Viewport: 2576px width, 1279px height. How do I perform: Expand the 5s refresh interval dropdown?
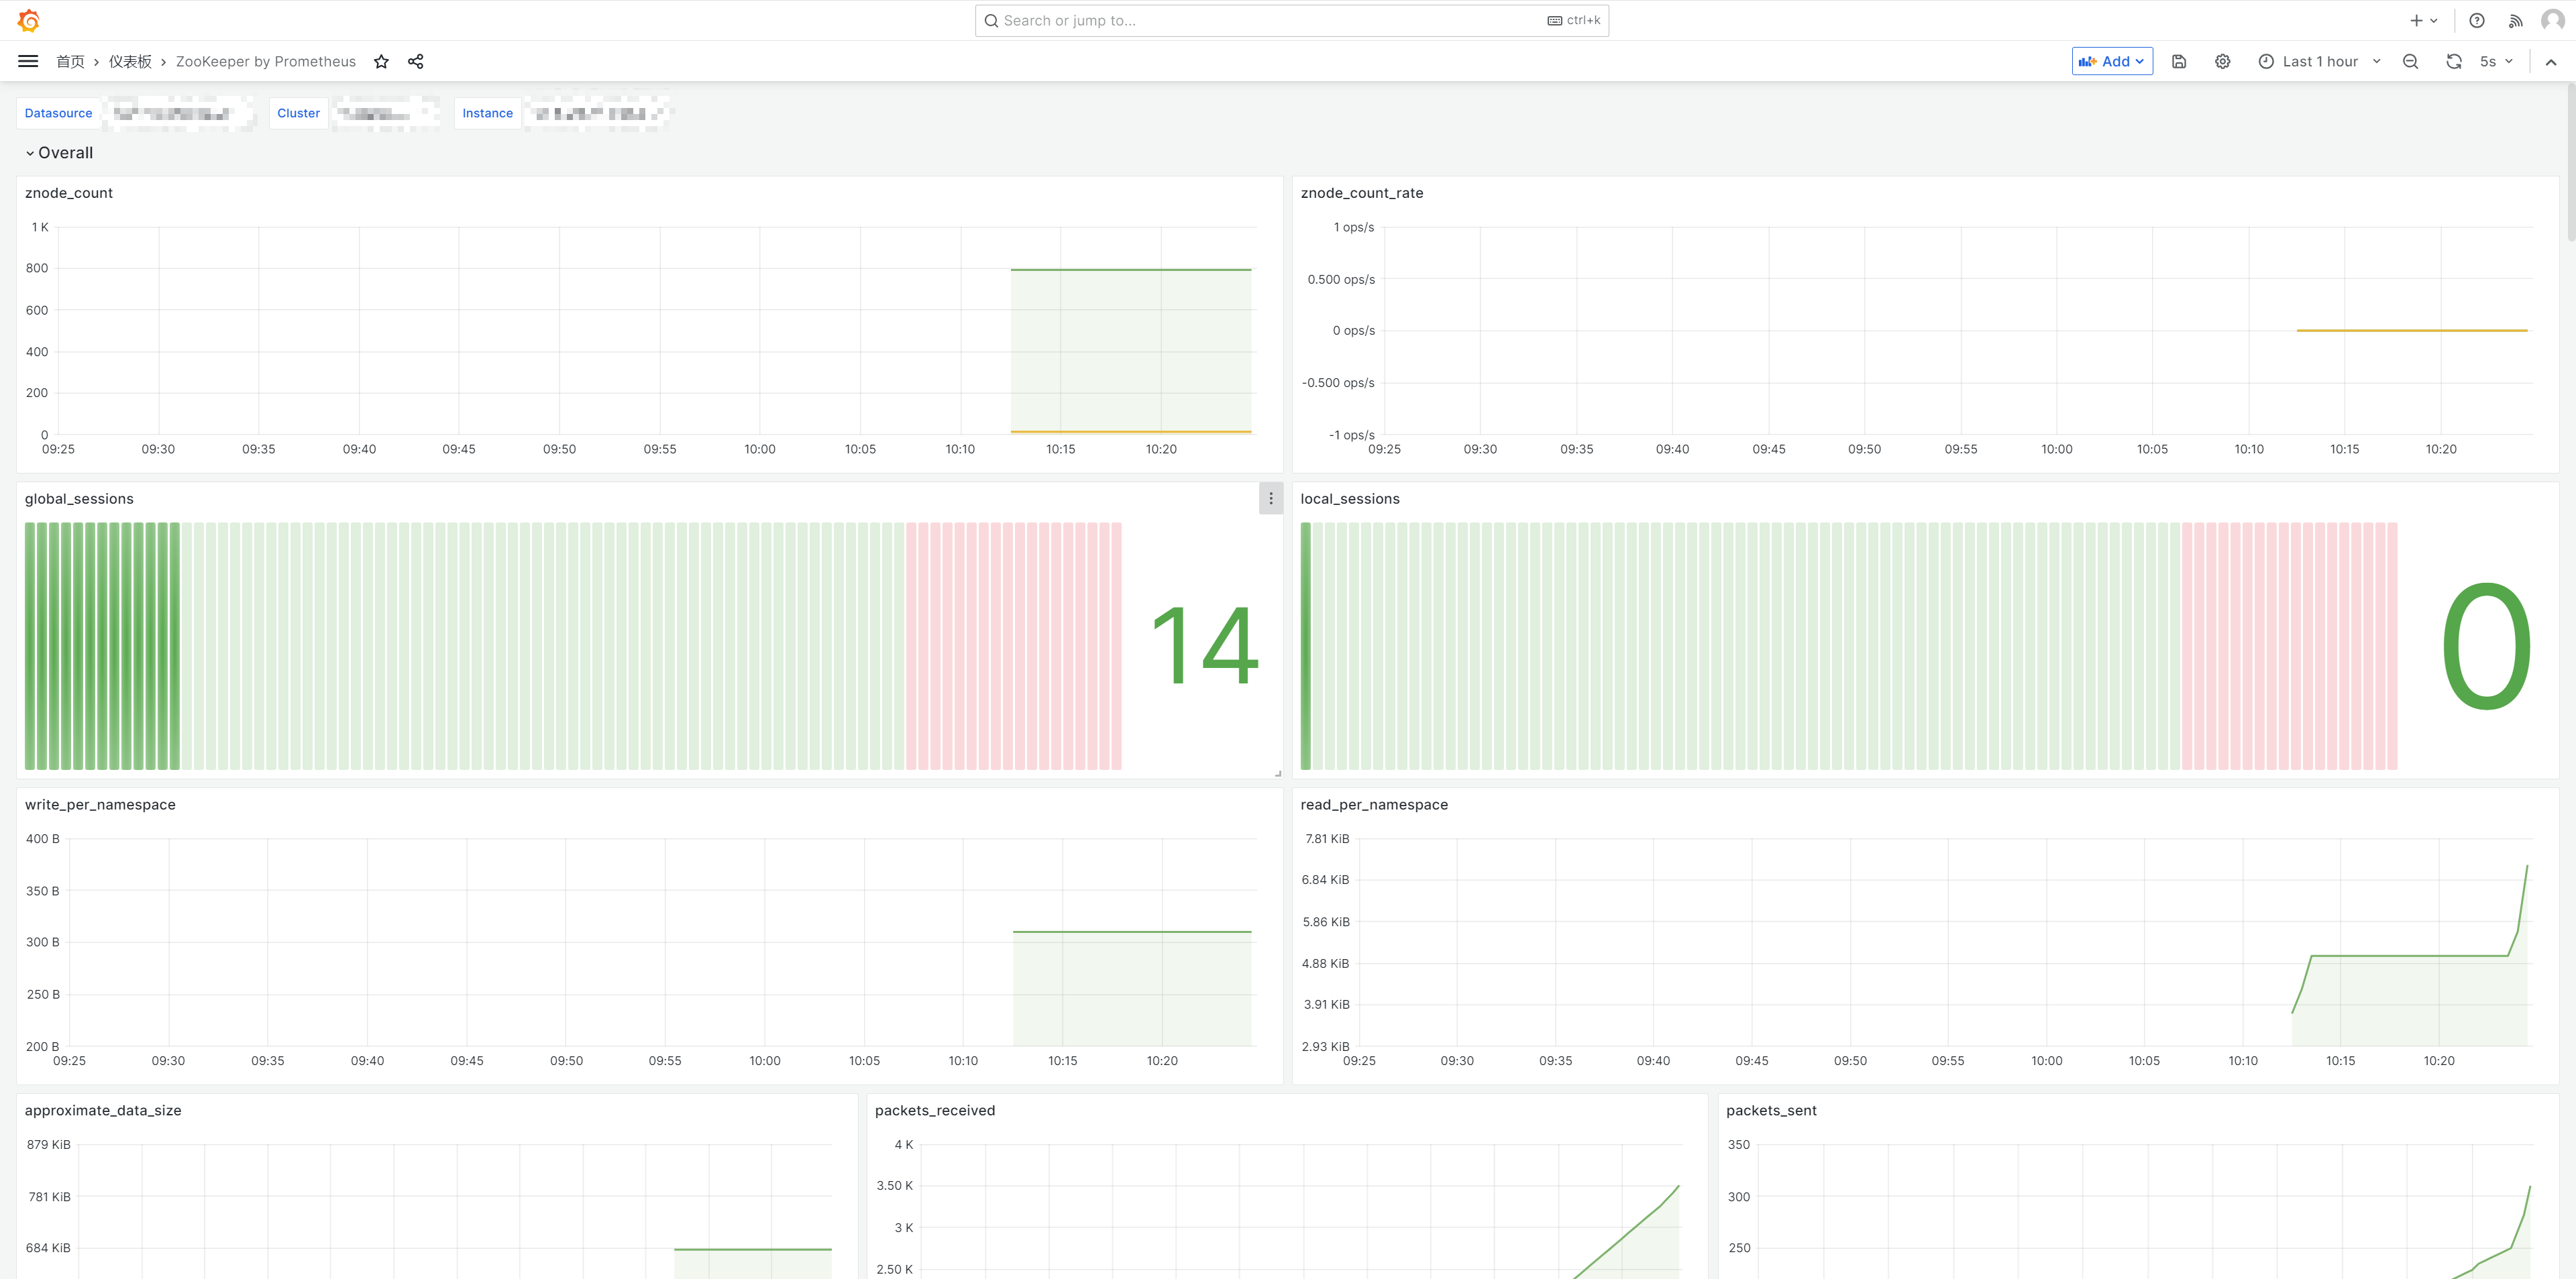point(2496,61)
